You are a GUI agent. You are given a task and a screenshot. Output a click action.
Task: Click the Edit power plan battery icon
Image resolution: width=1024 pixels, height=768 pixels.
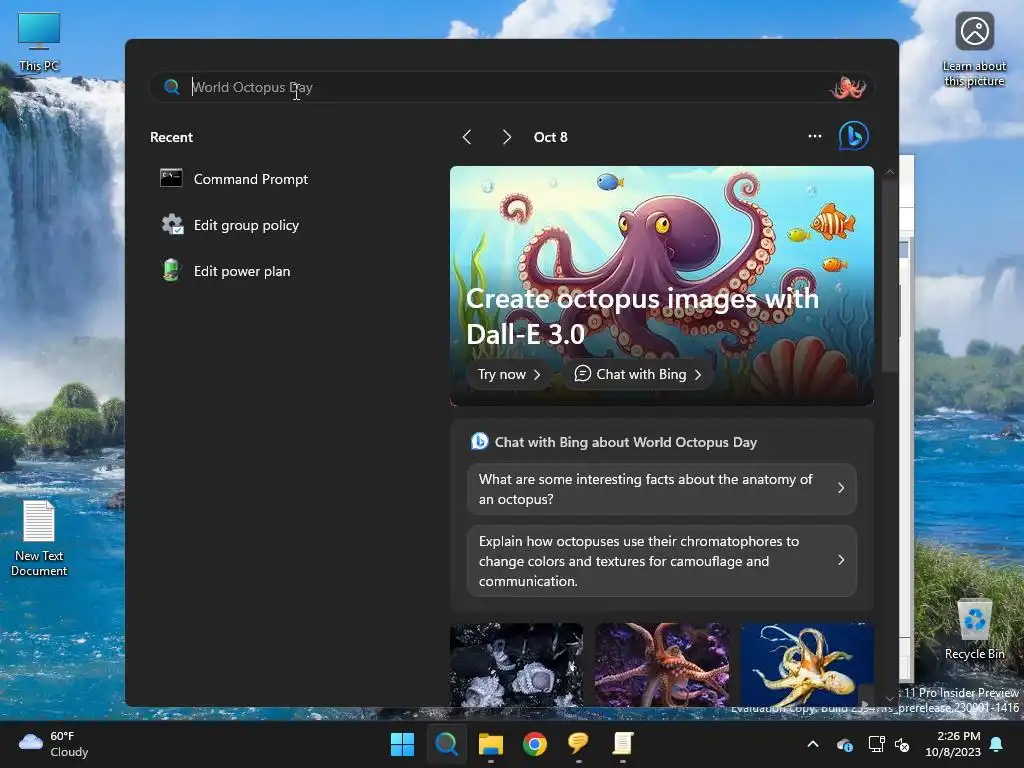(x=171, y=270)
